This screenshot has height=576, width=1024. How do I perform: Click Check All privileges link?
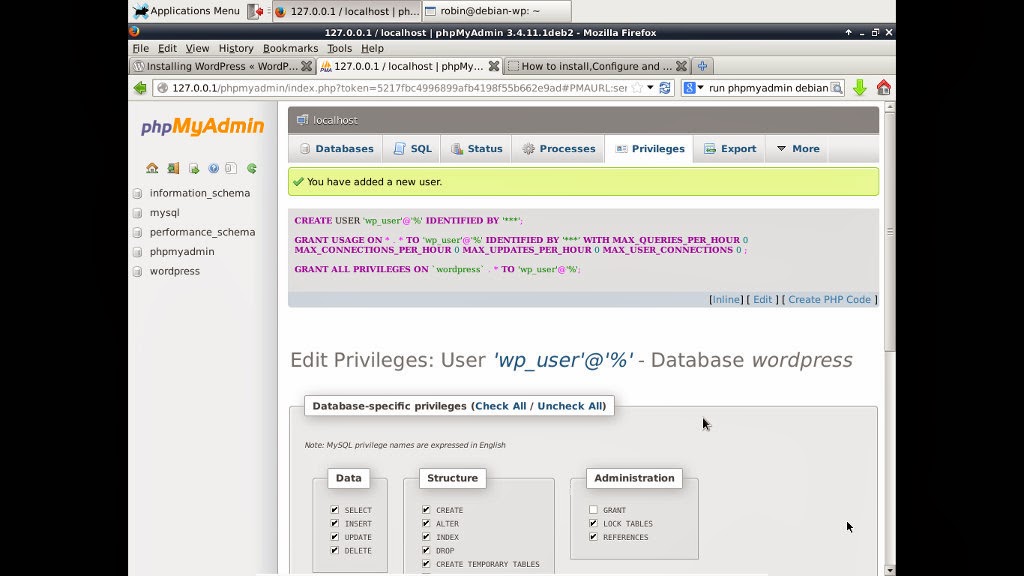click(x=500, y=406)
